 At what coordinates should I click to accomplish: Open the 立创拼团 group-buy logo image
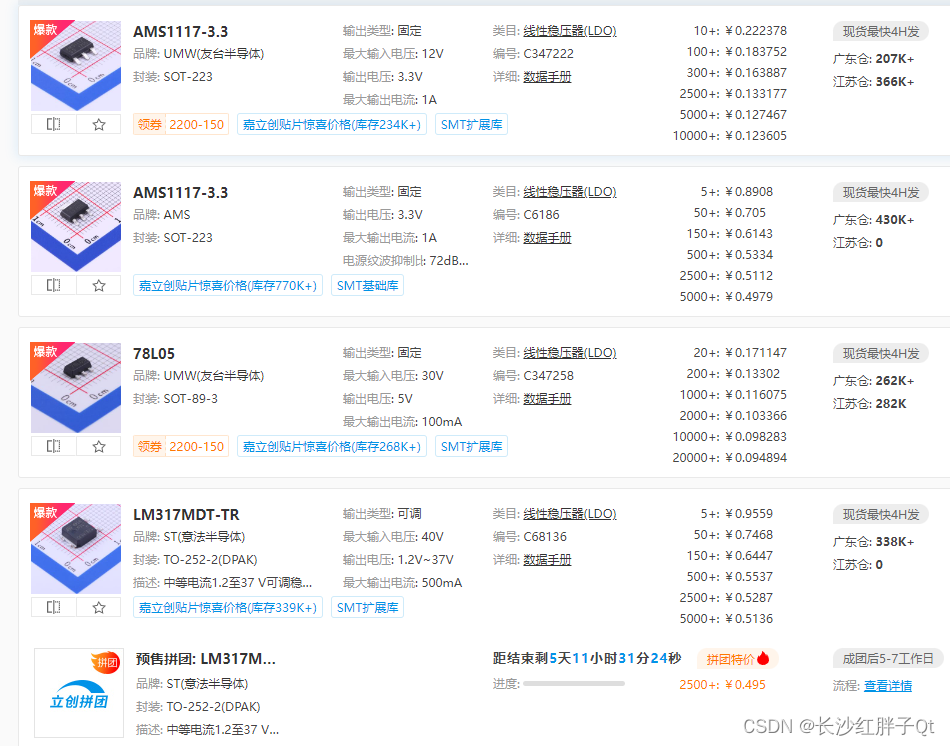[79, 693]
